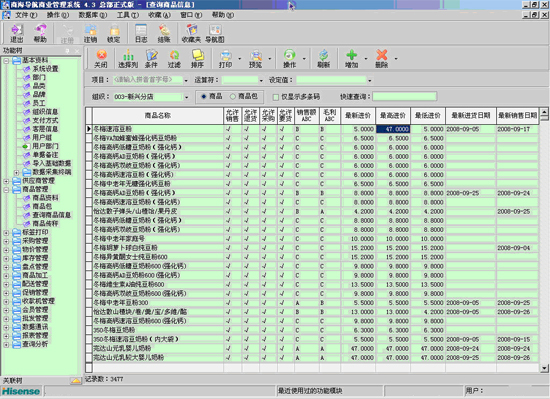550x399 pixels.
Task: Expand the 库存管理 tree node
Action: 6,259
